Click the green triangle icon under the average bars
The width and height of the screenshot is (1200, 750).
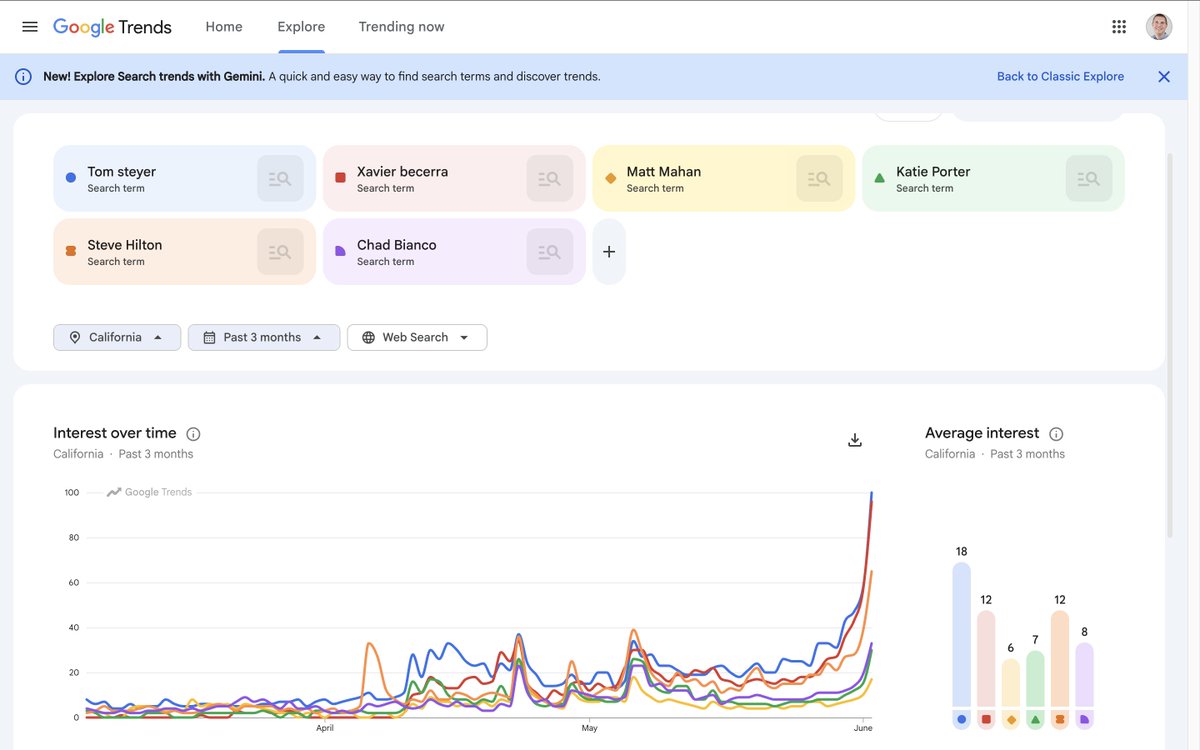(1035, 719)
